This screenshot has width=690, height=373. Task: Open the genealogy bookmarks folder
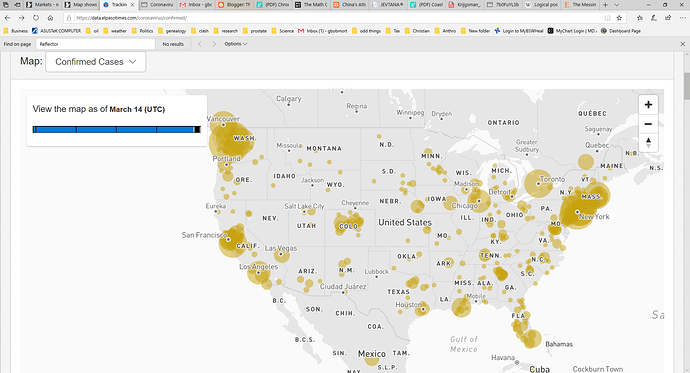click(x=172, y=31)
